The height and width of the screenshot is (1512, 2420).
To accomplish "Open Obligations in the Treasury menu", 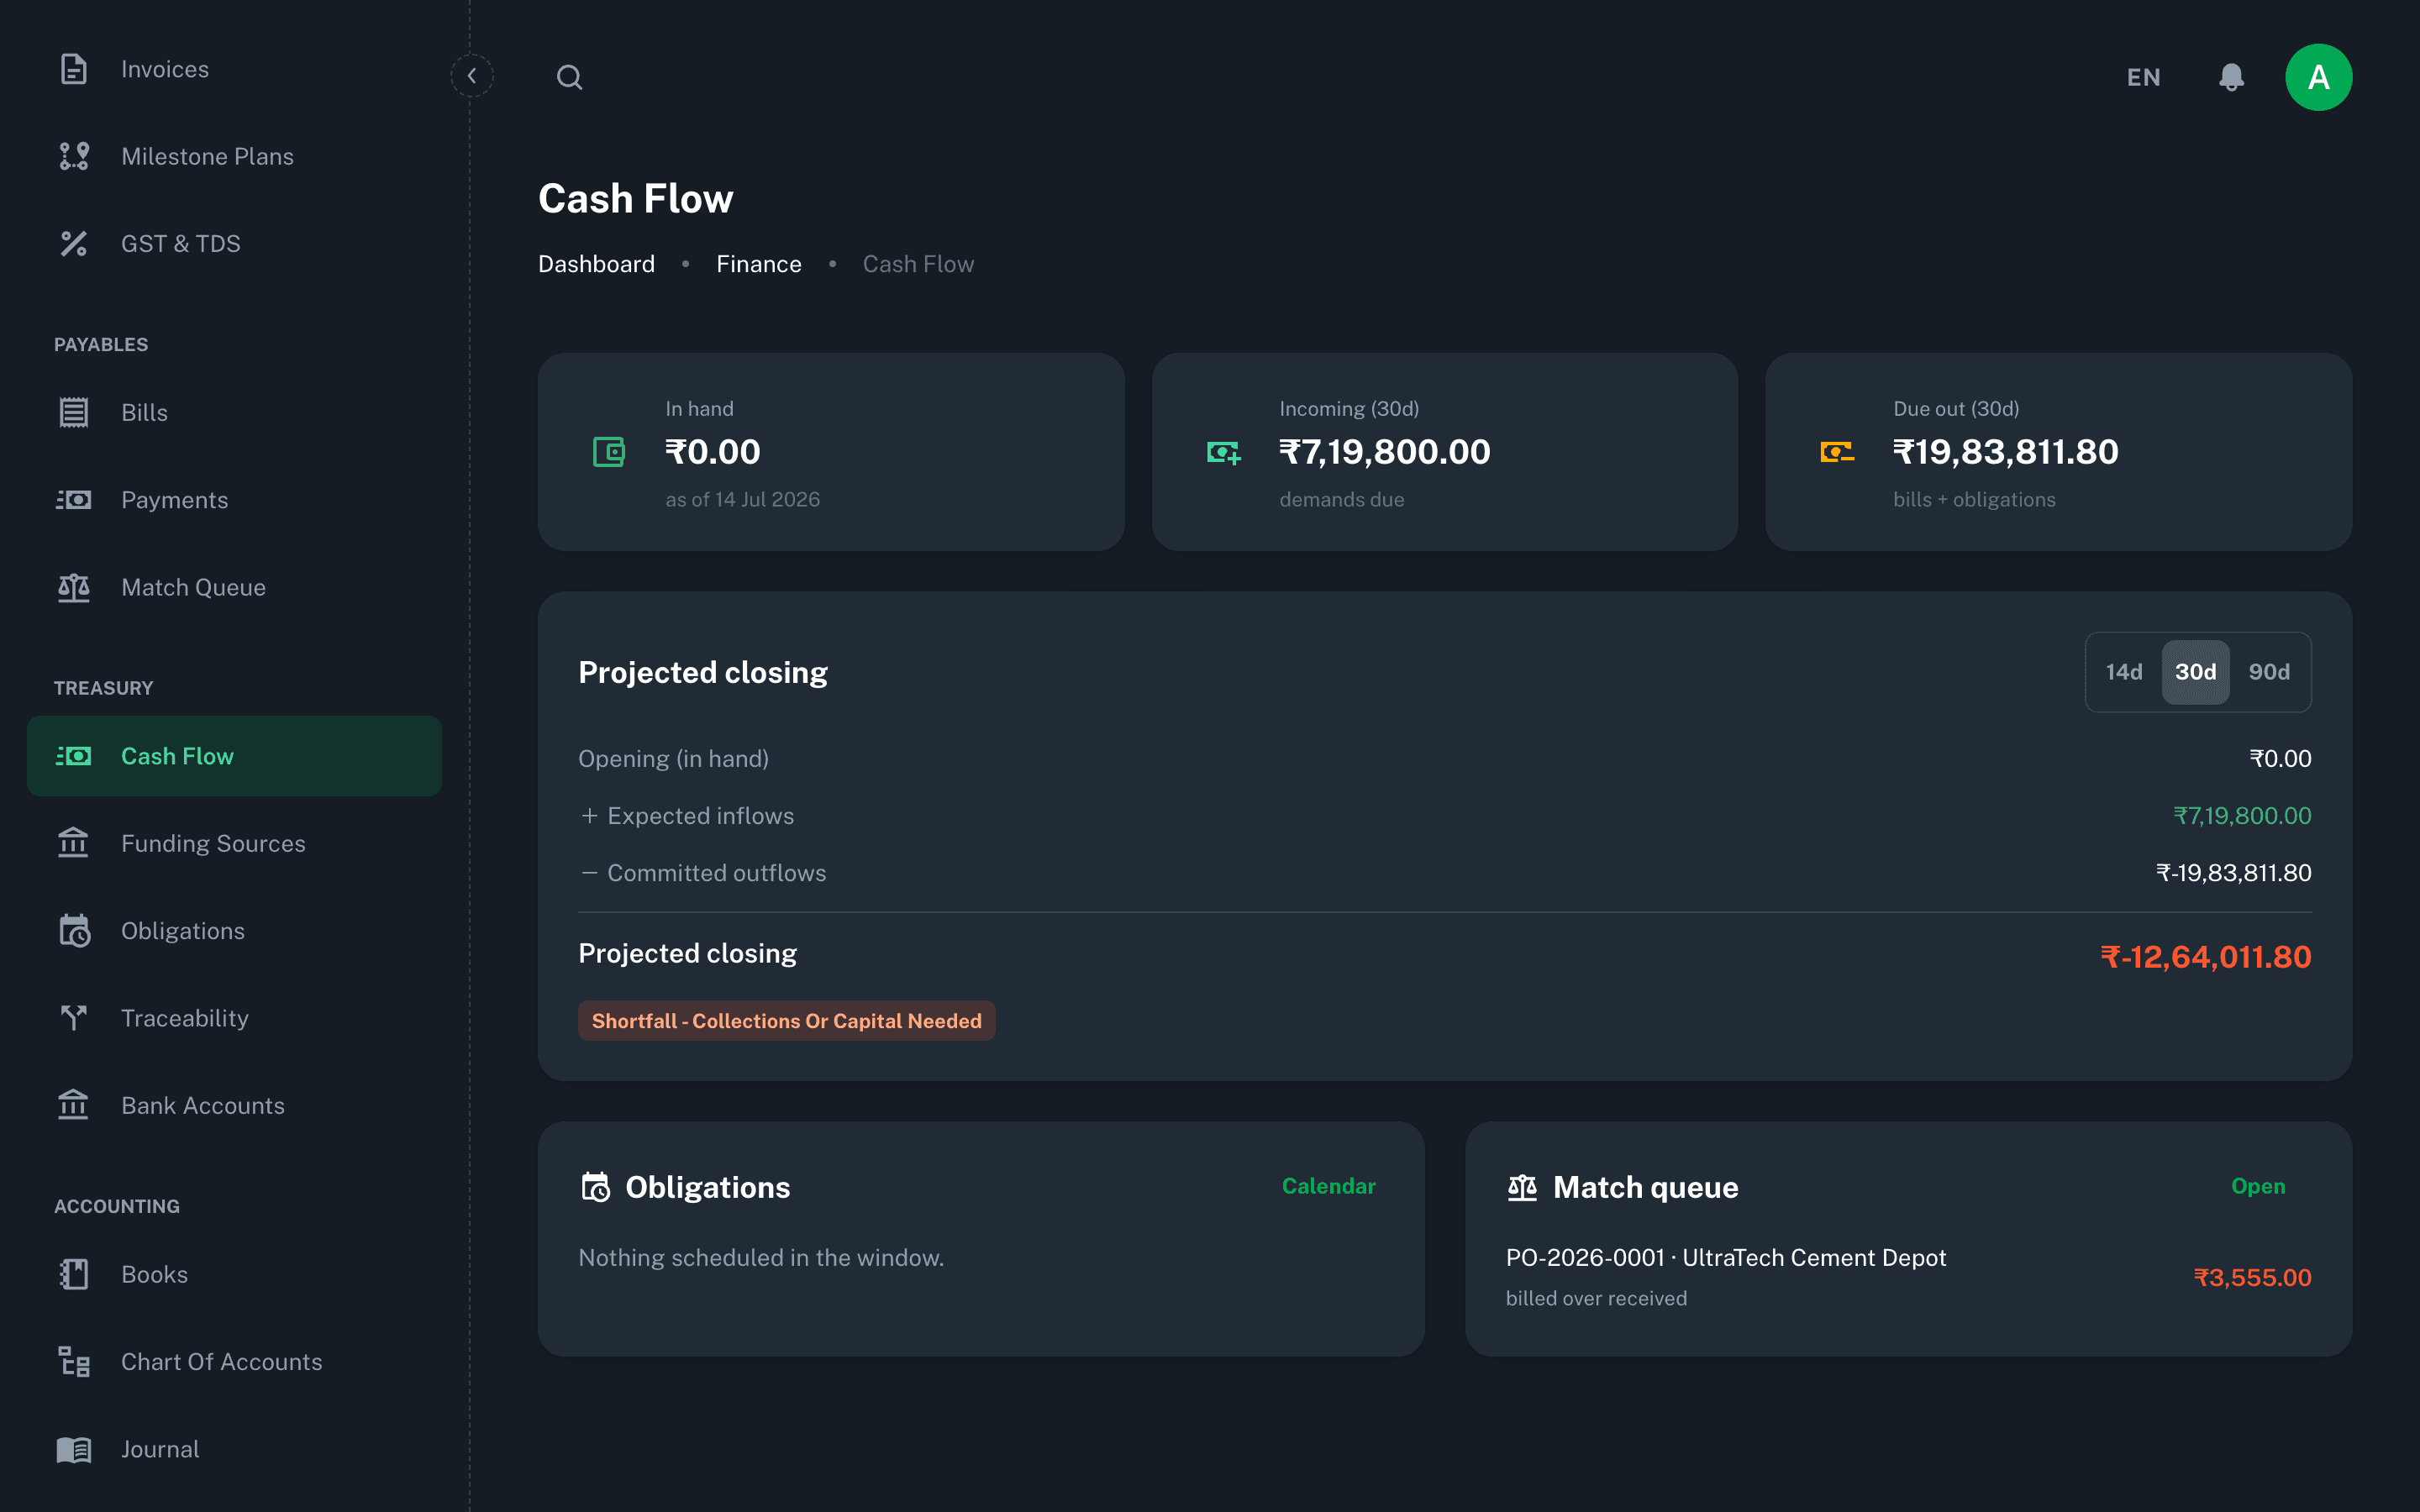I will pyautogui.click(x=234, y=930).
